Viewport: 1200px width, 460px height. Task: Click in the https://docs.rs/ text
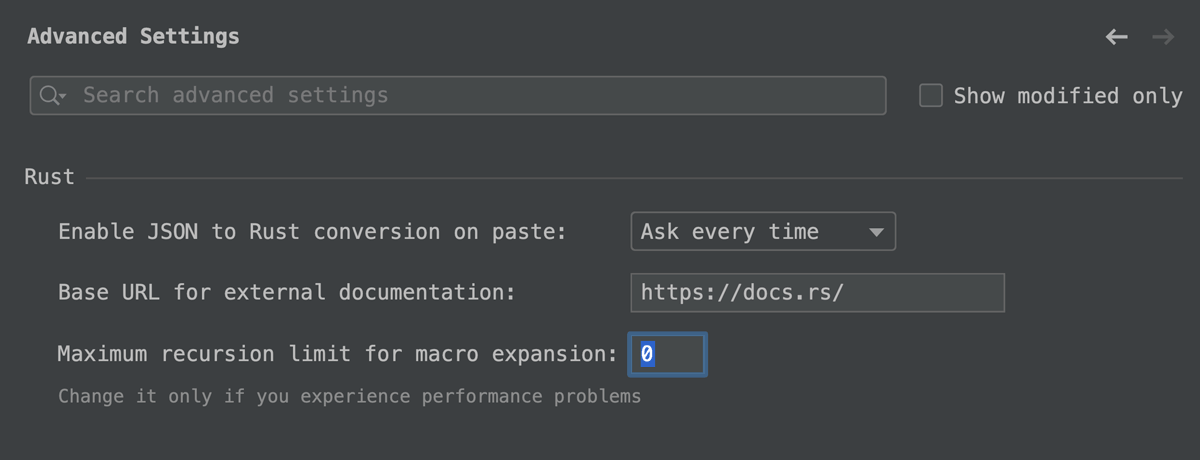tap(743, 292)
